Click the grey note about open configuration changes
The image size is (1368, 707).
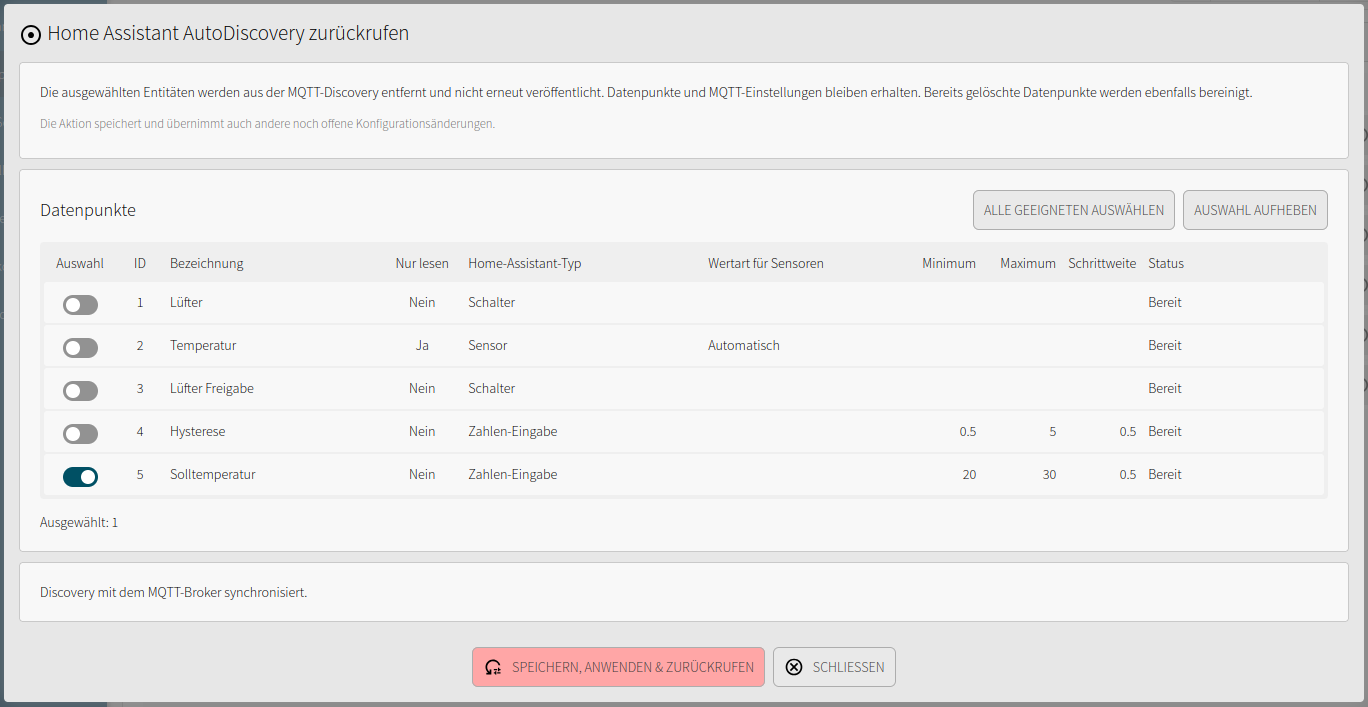pyautogui.click(x=268, y=124)
